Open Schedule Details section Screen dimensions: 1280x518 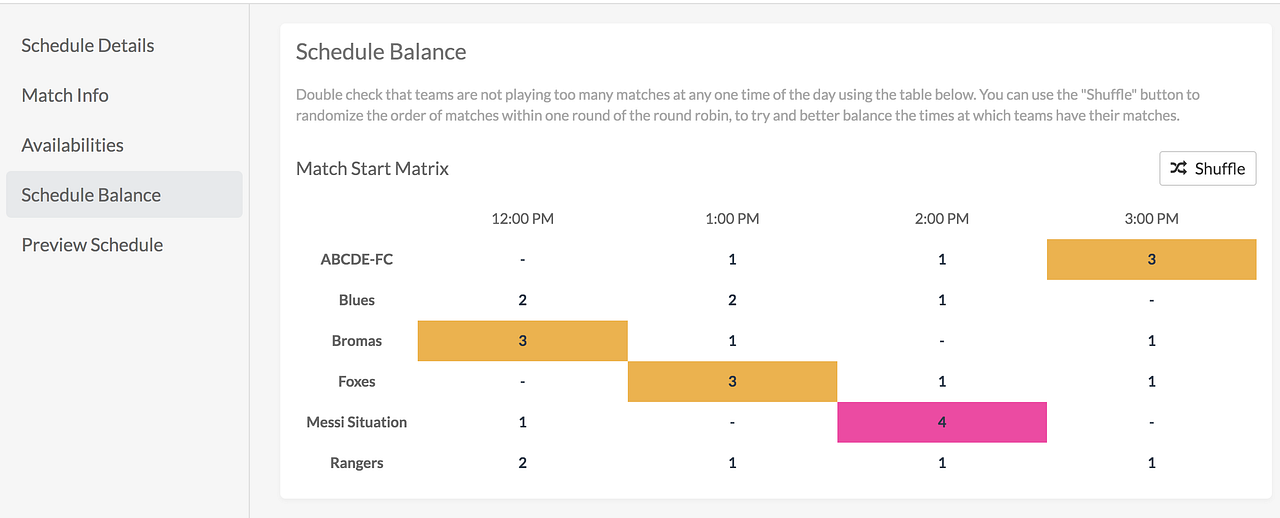(88, 45)
